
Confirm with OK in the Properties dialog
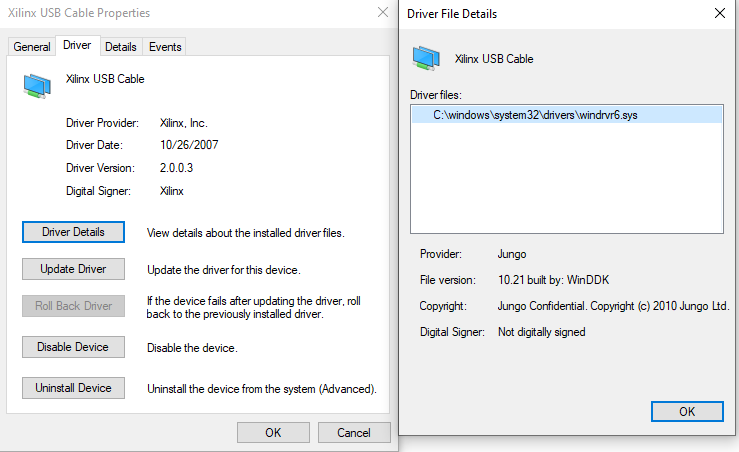click(x=273, y=433)
